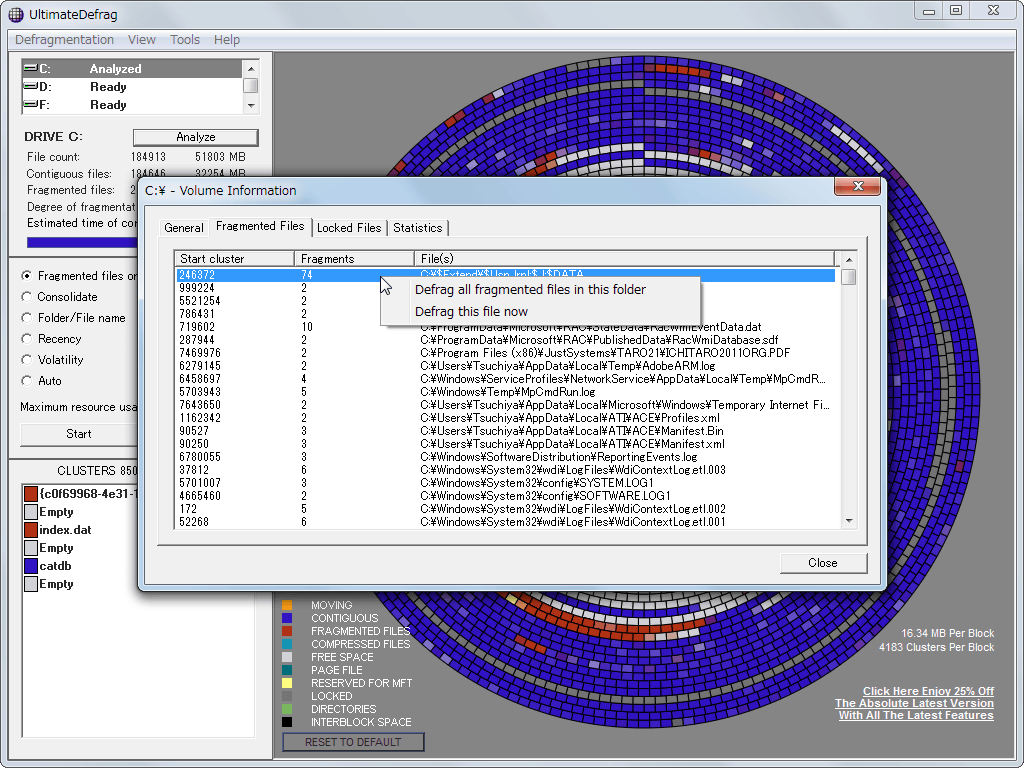Viewport: 1024px width, 768px height.
Task: Sort by the Fragments column header
Action: 355,259
